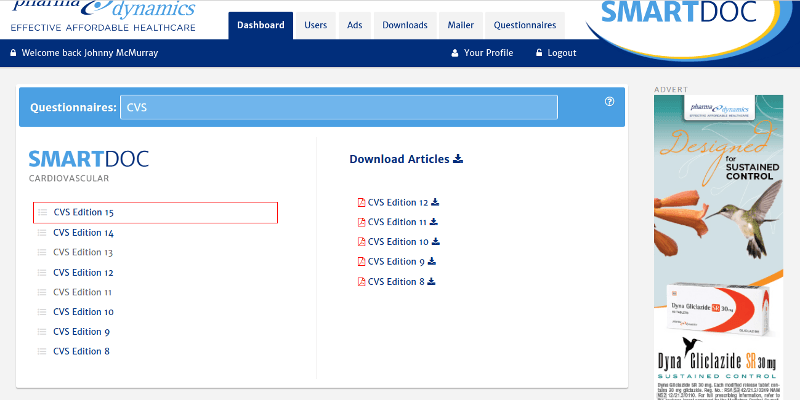Screen dimensions: 800x400
Task: Open the Users tab
Action: [x=315, y=25]
